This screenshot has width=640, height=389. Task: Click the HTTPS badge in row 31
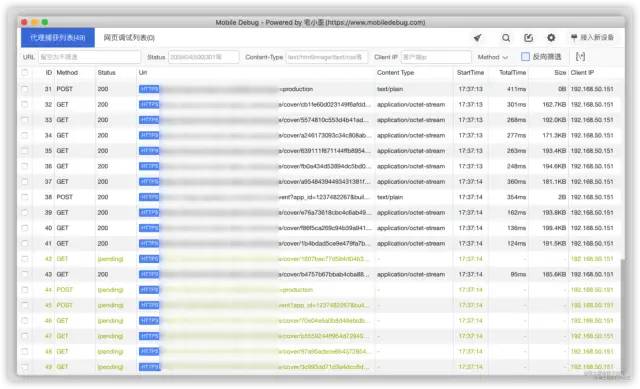tap(149, 89)
